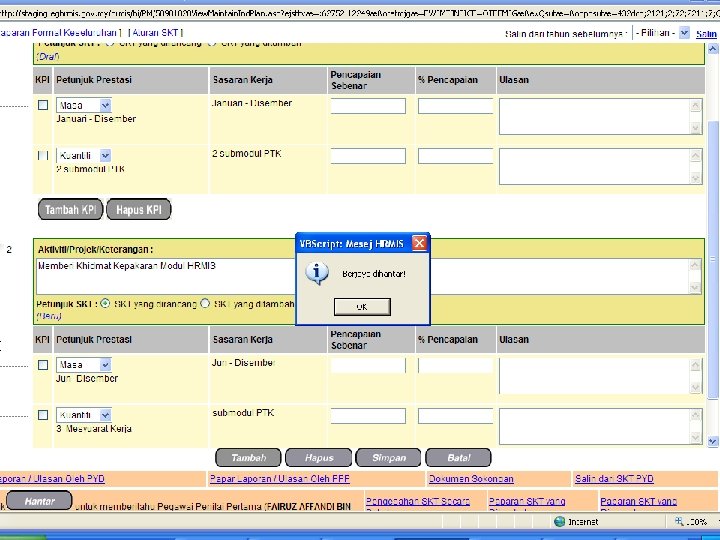This screenshot has height=540, width=720.
Task: Click the Hapus button at the bottom
Action: (x=319, y=458)
